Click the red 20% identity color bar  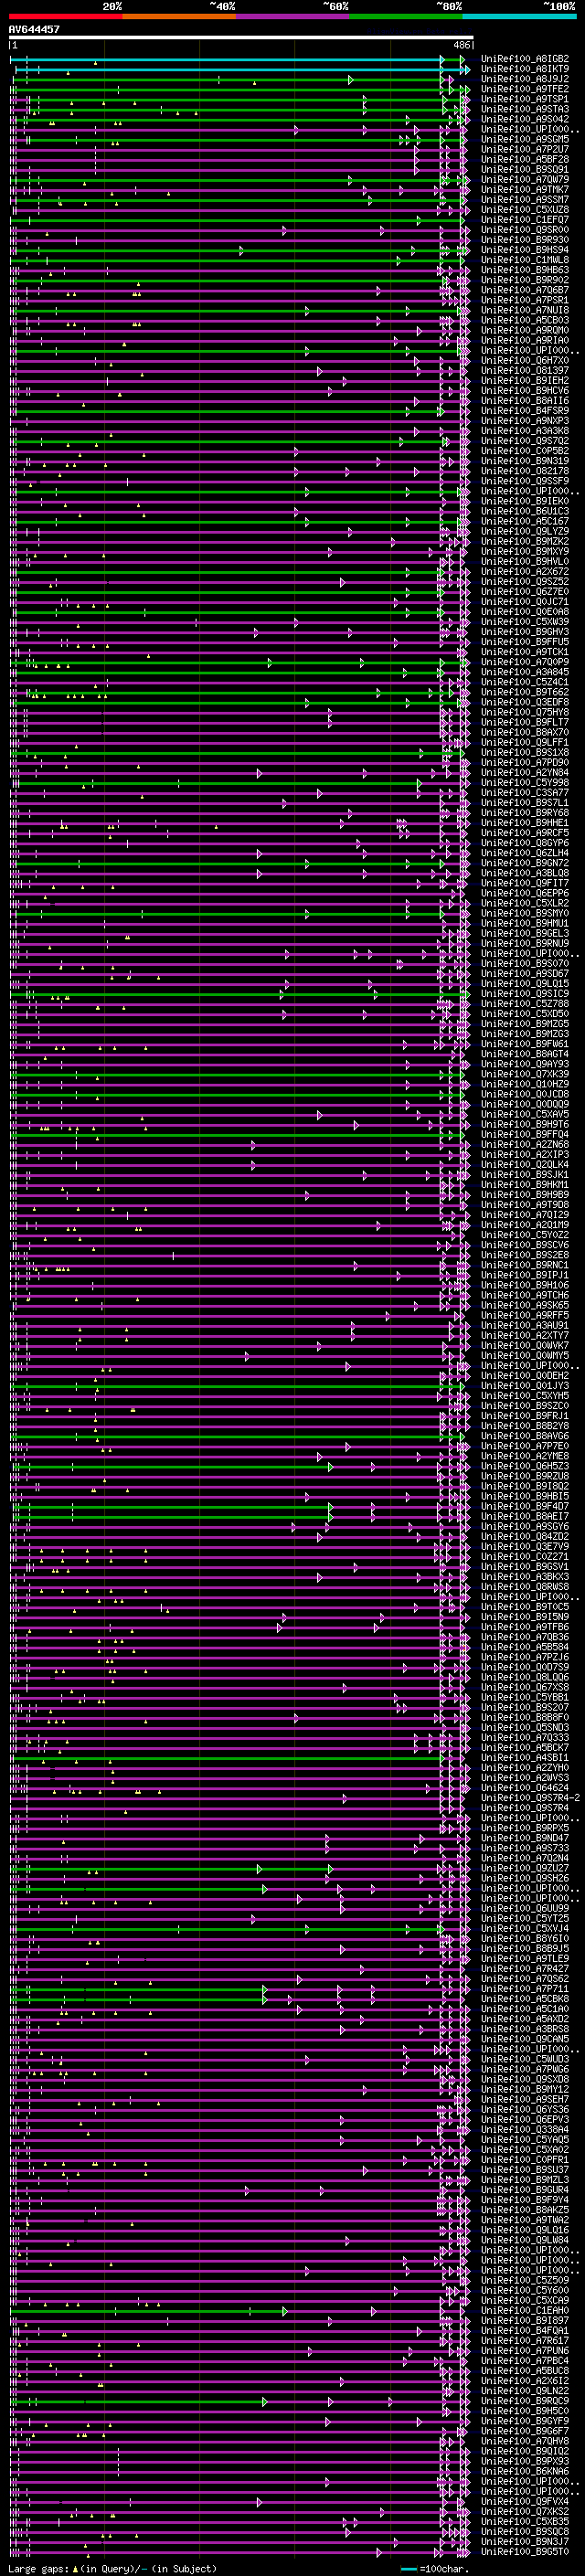(x=65, y=16)
